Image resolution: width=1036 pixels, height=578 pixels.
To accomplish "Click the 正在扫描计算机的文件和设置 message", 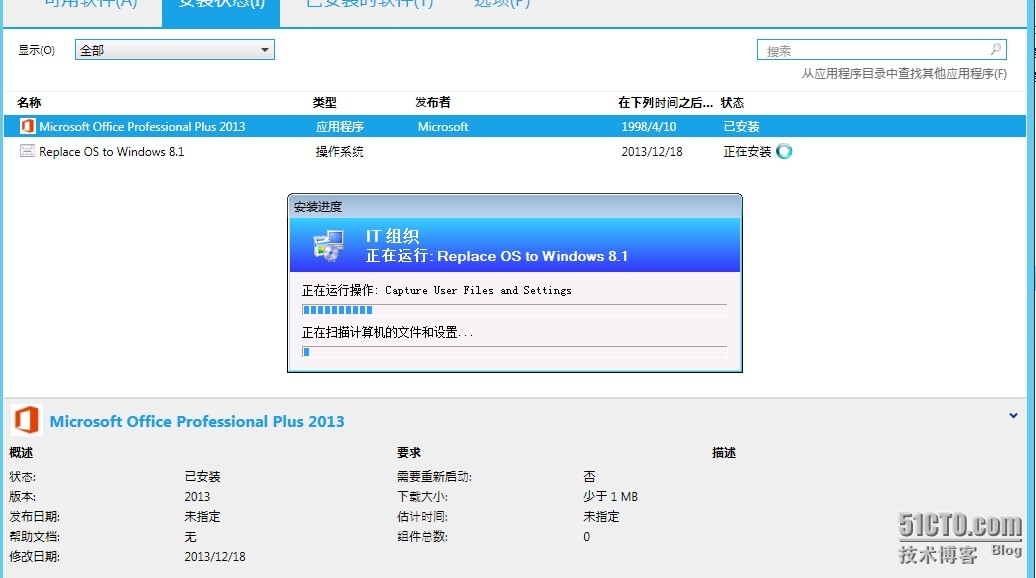I will (x=387, y=332).
